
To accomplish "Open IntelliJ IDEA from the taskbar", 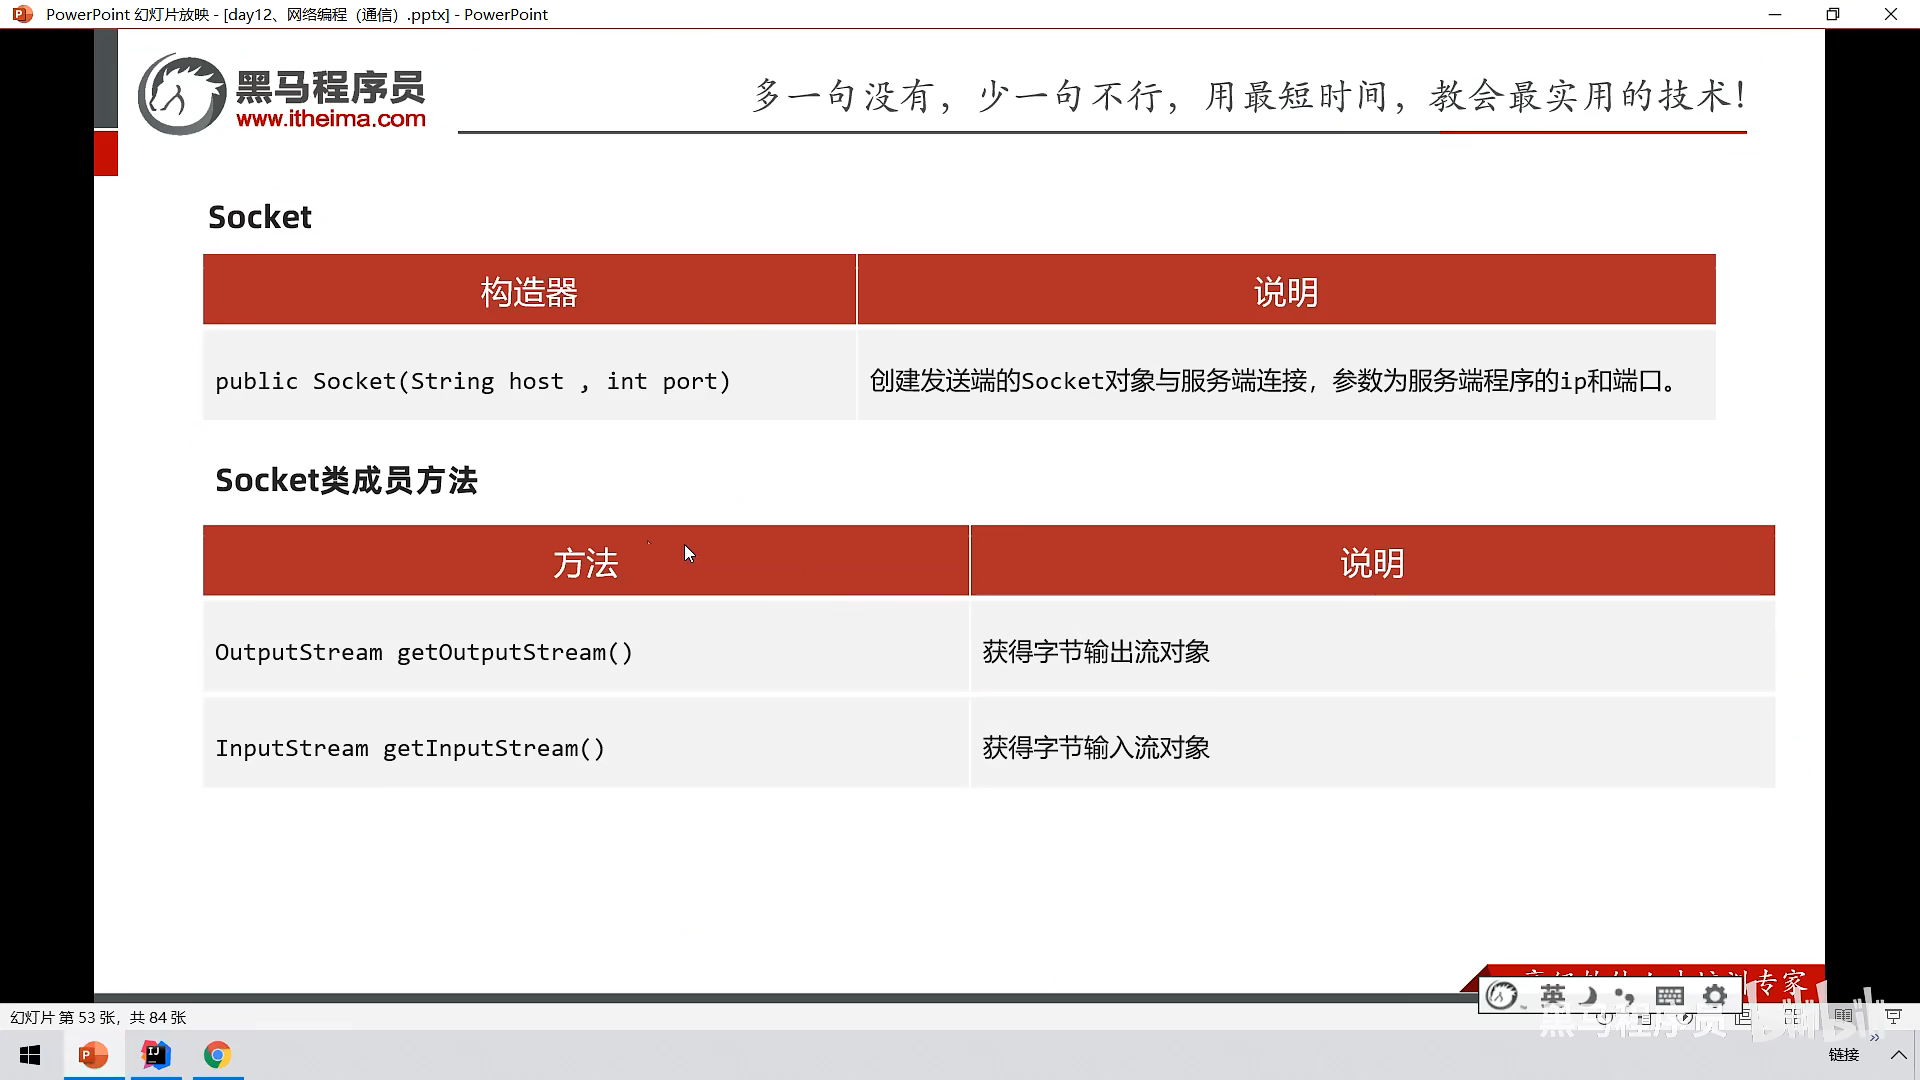I will pyautogui.click(x=156, y=1055).
